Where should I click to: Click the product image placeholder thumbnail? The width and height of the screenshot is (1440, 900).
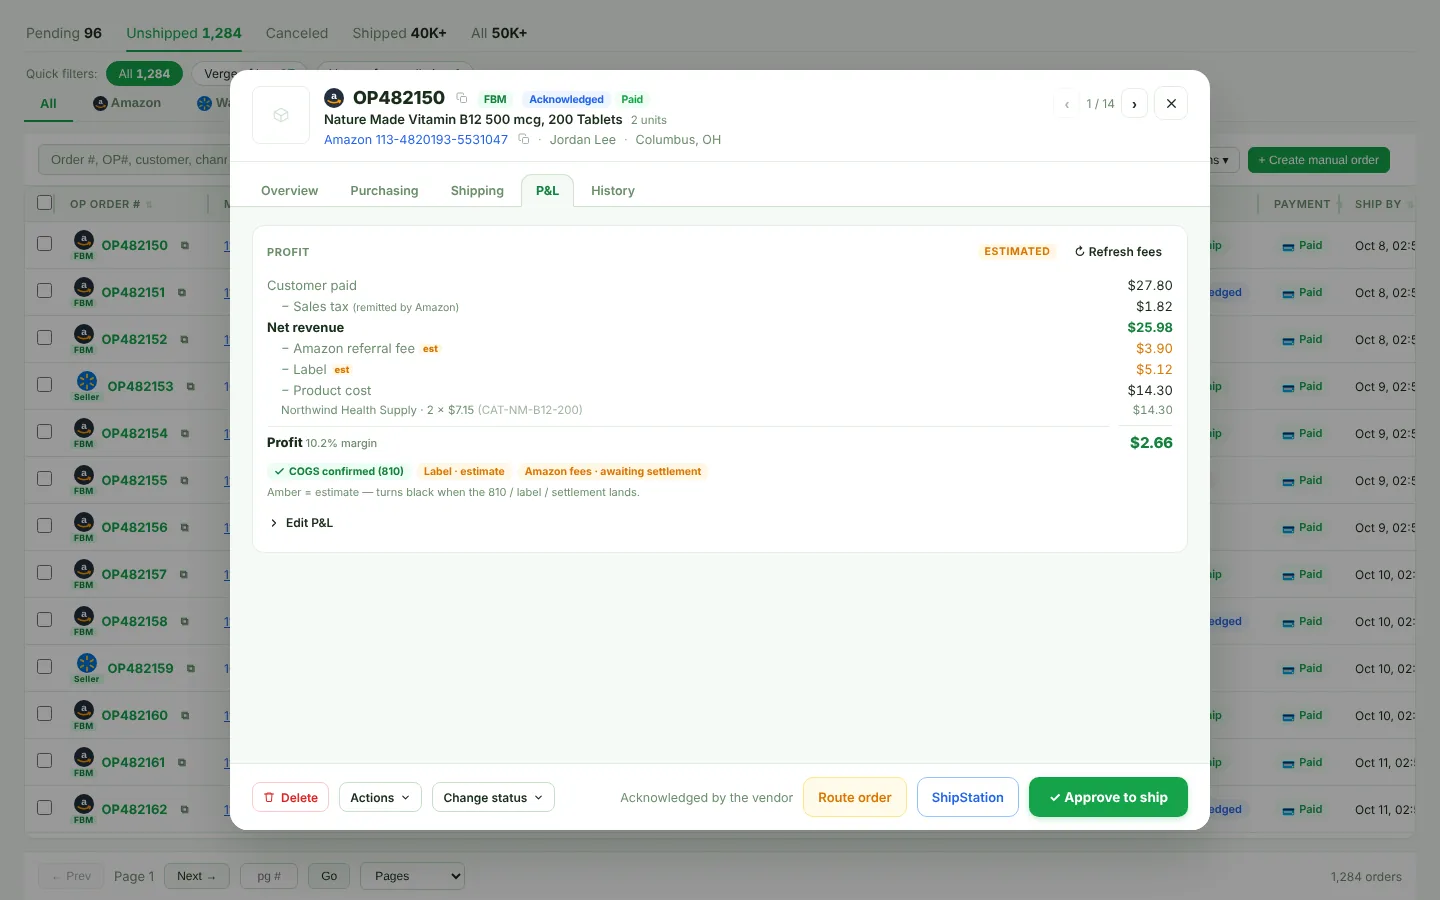[x=281, y=115]
